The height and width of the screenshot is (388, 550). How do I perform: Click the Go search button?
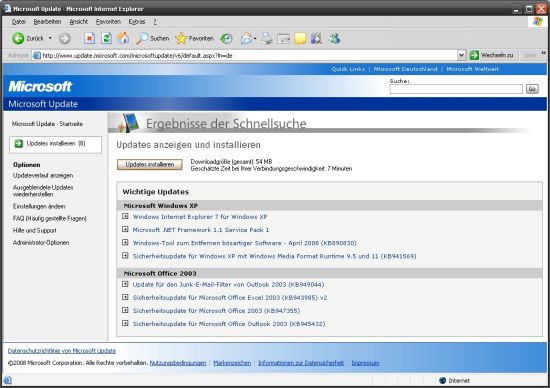(532, 89)
